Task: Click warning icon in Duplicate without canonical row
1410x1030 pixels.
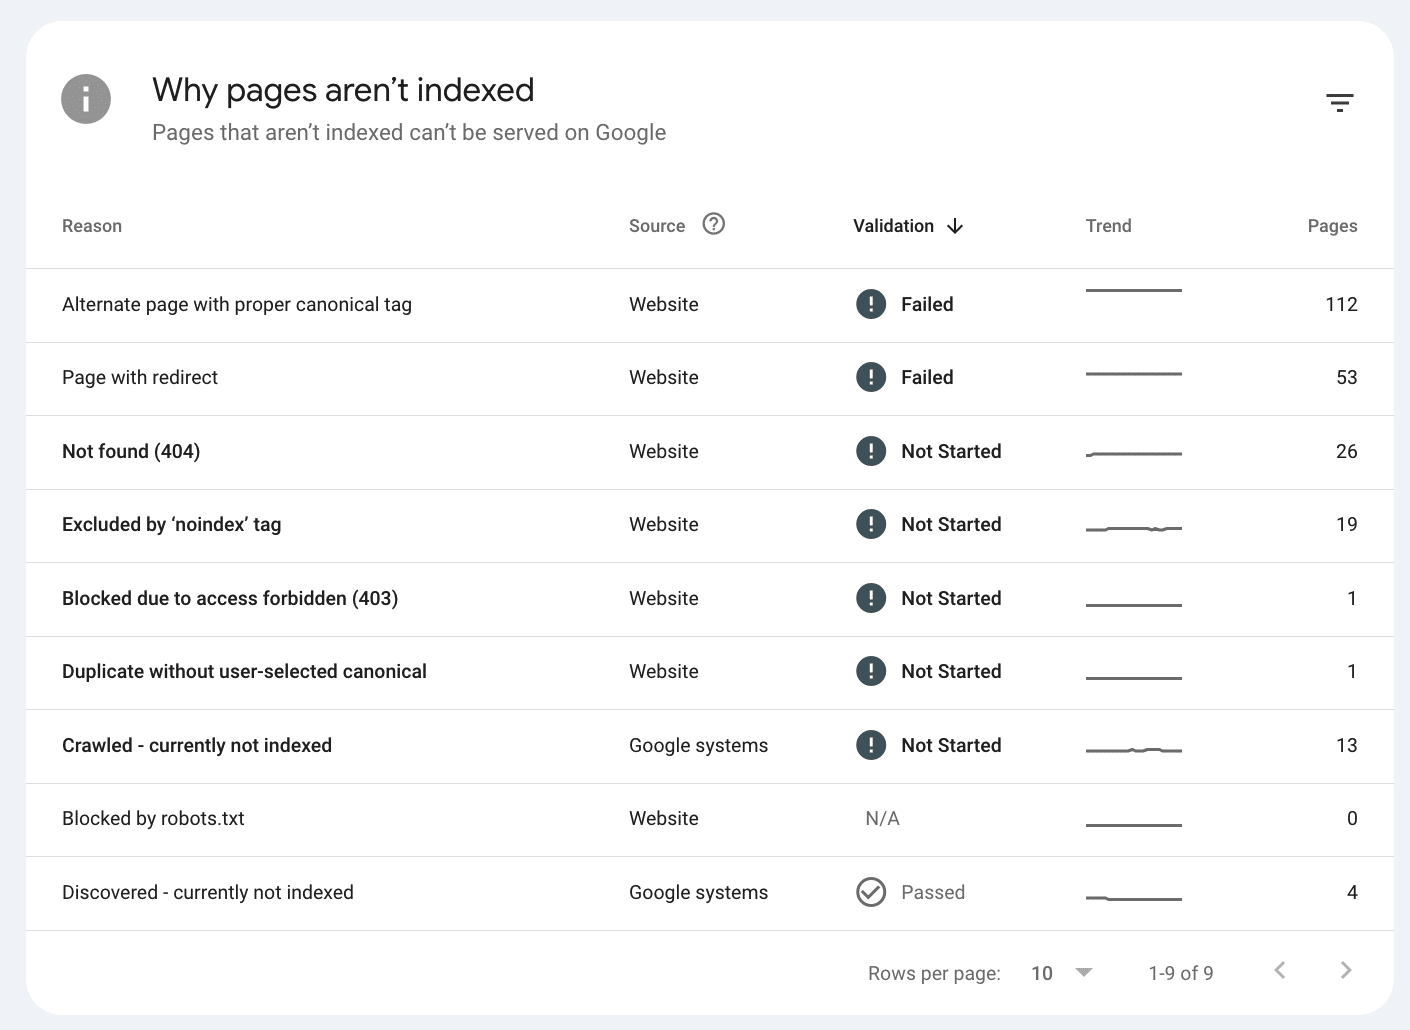Action: (x=871, y=671)
